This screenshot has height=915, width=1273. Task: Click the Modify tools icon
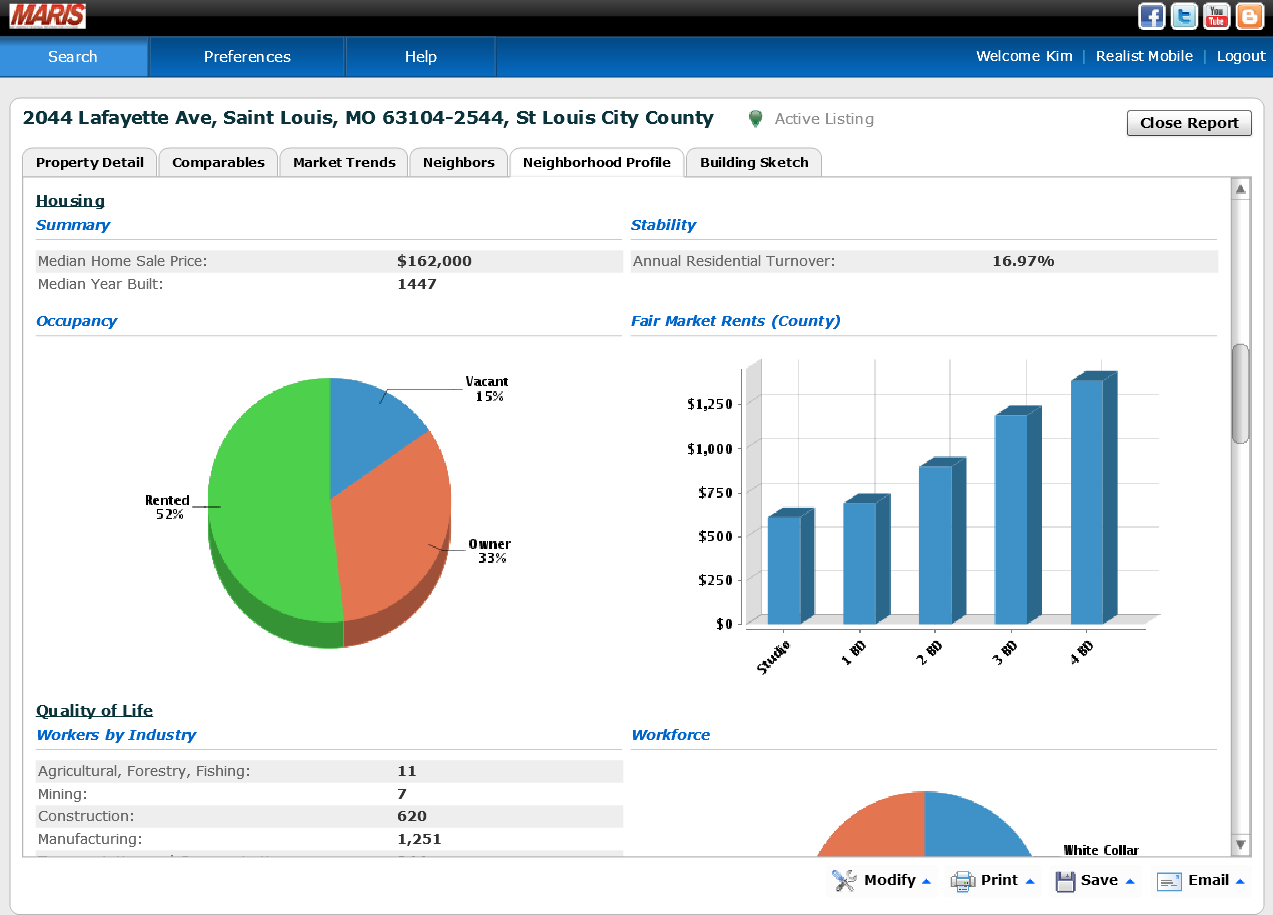coord(844,880)
